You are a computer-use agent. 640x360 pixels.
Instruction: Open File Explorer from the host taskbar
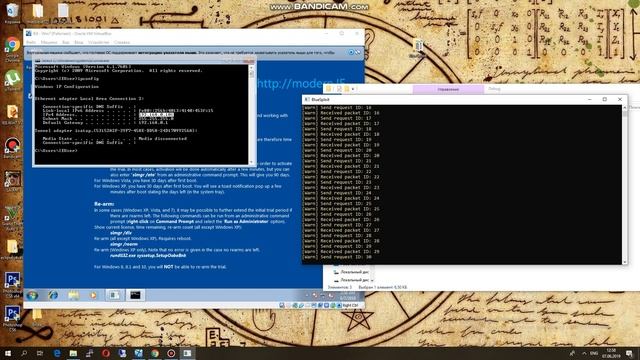click(73, 353)
